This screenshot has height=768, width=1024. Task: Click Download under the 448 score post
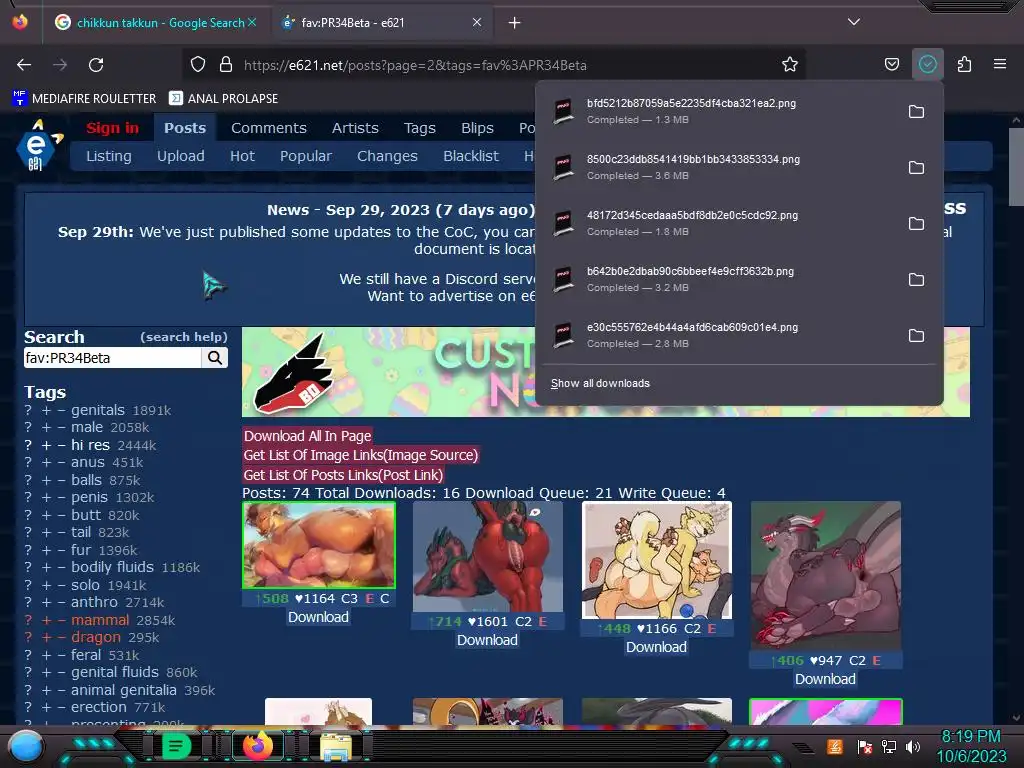(x=656, y=647)
